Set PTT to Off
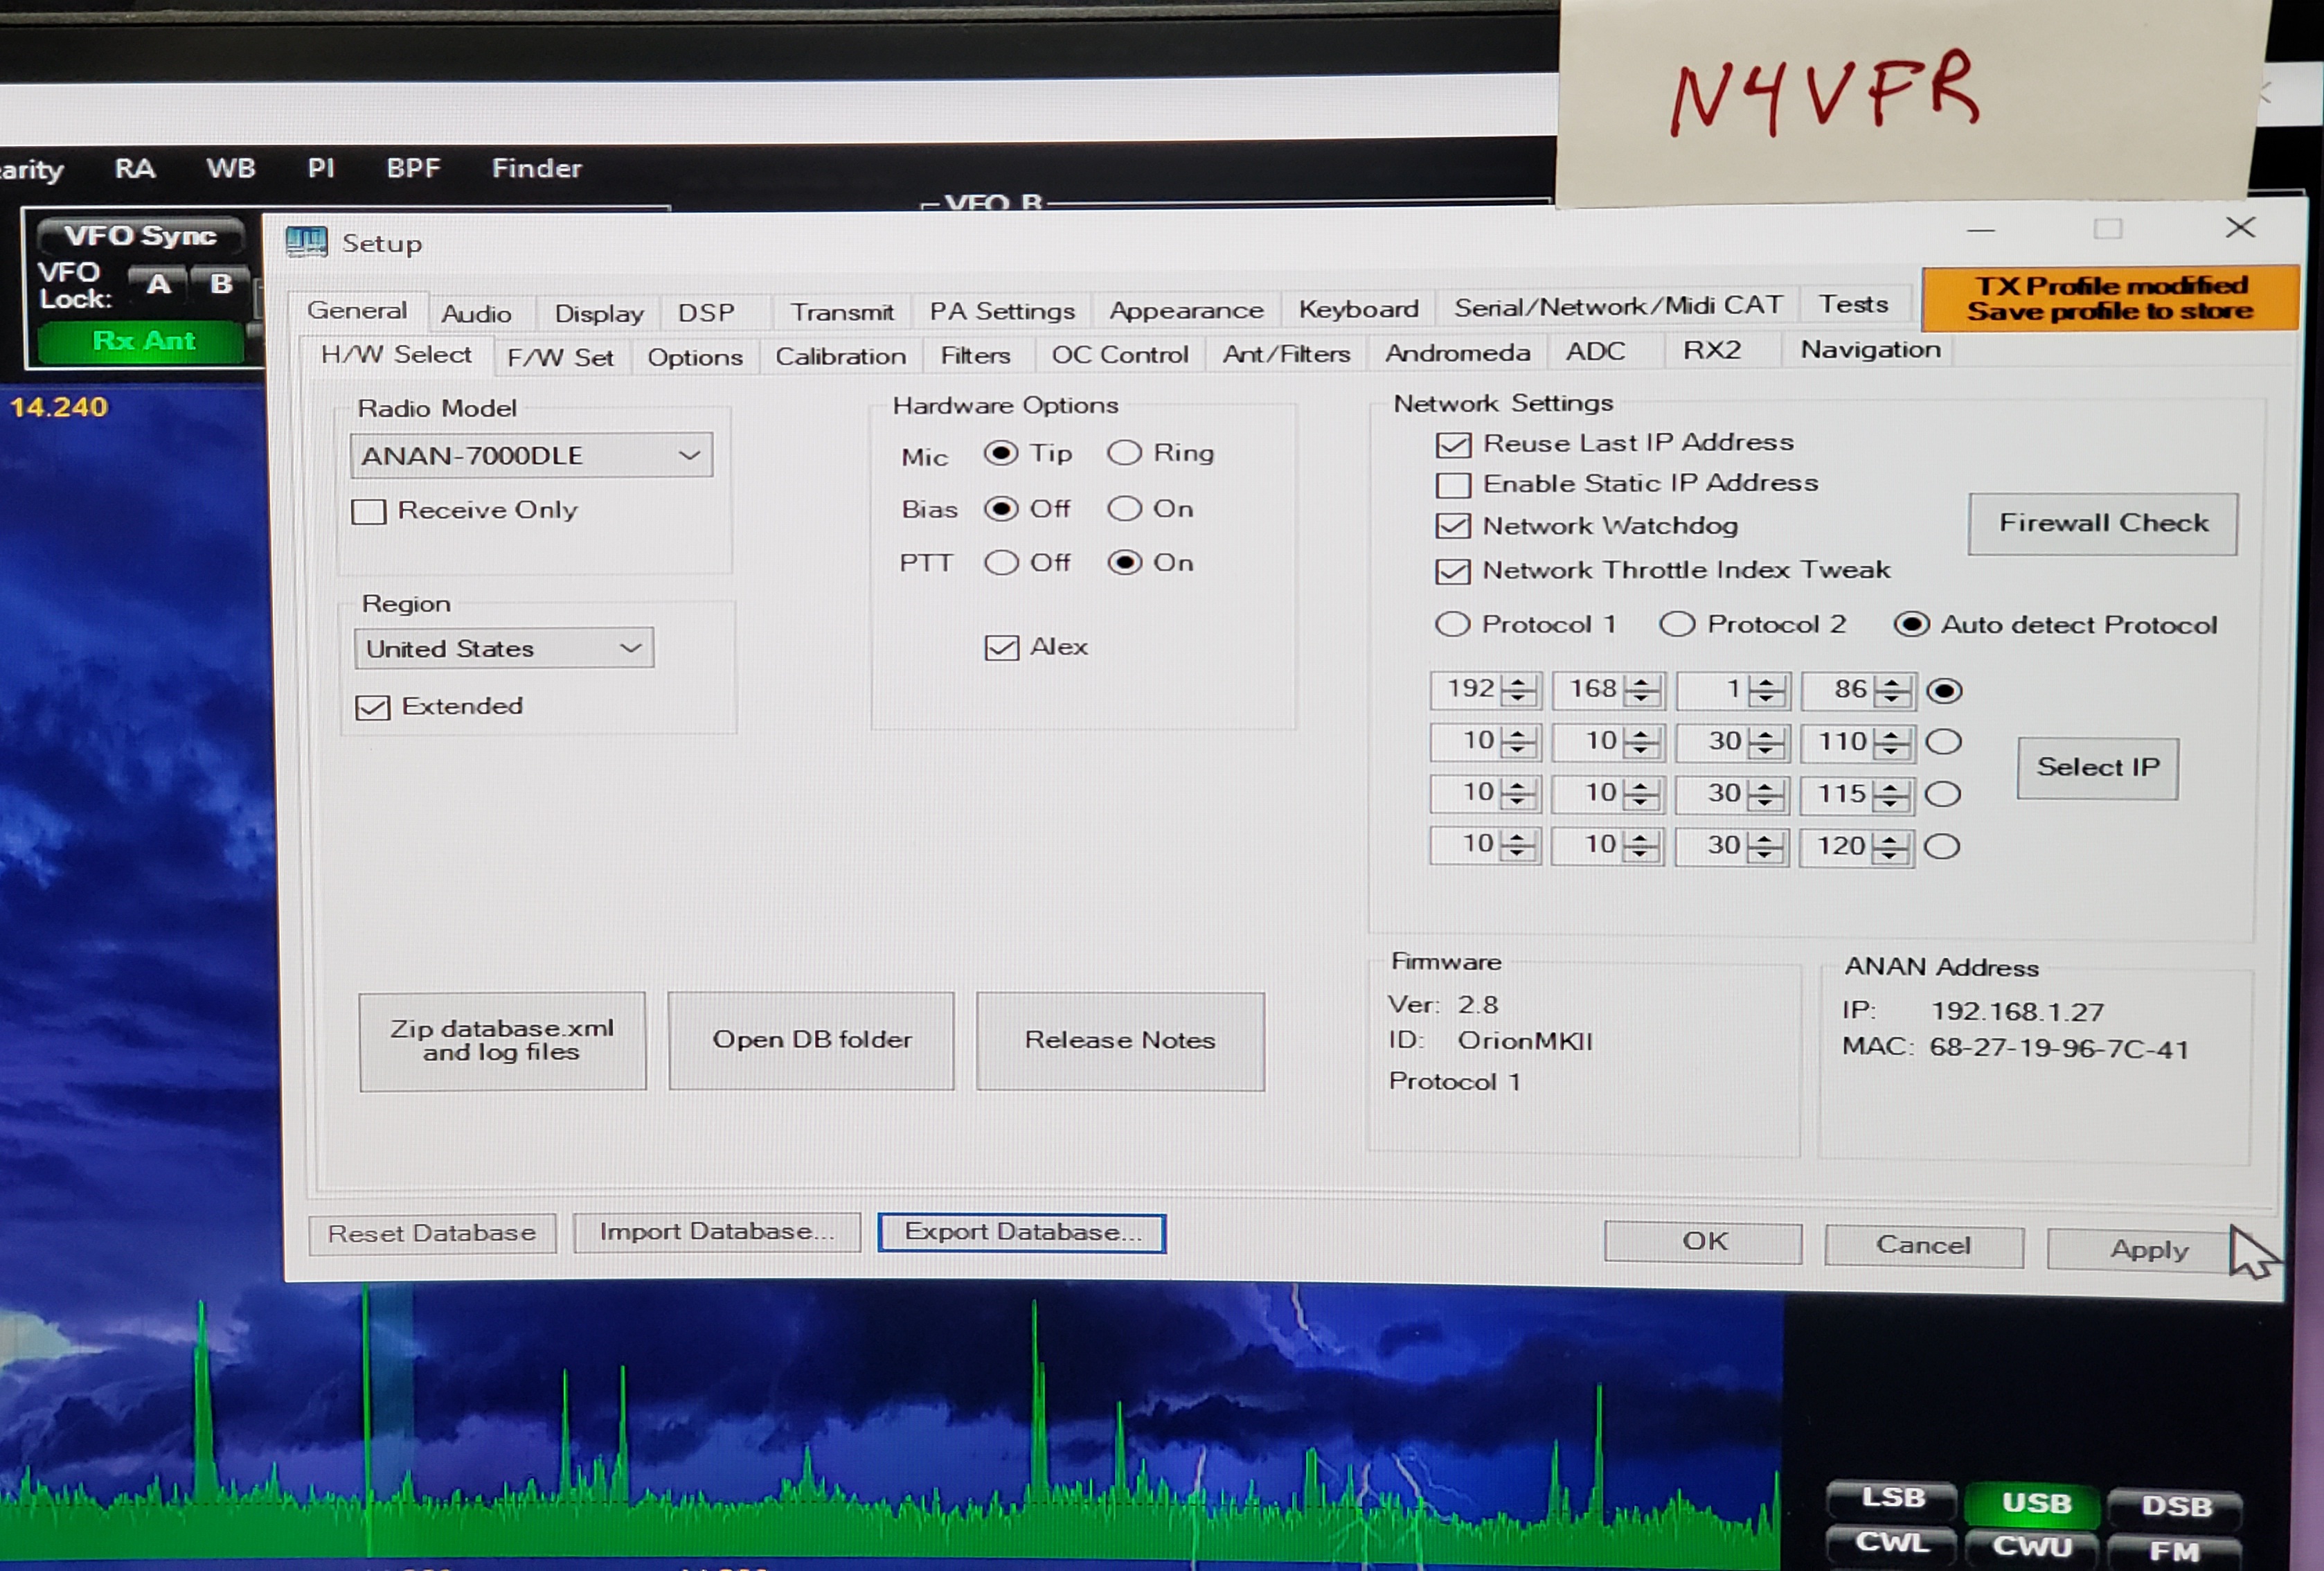 click(1001, 563)
